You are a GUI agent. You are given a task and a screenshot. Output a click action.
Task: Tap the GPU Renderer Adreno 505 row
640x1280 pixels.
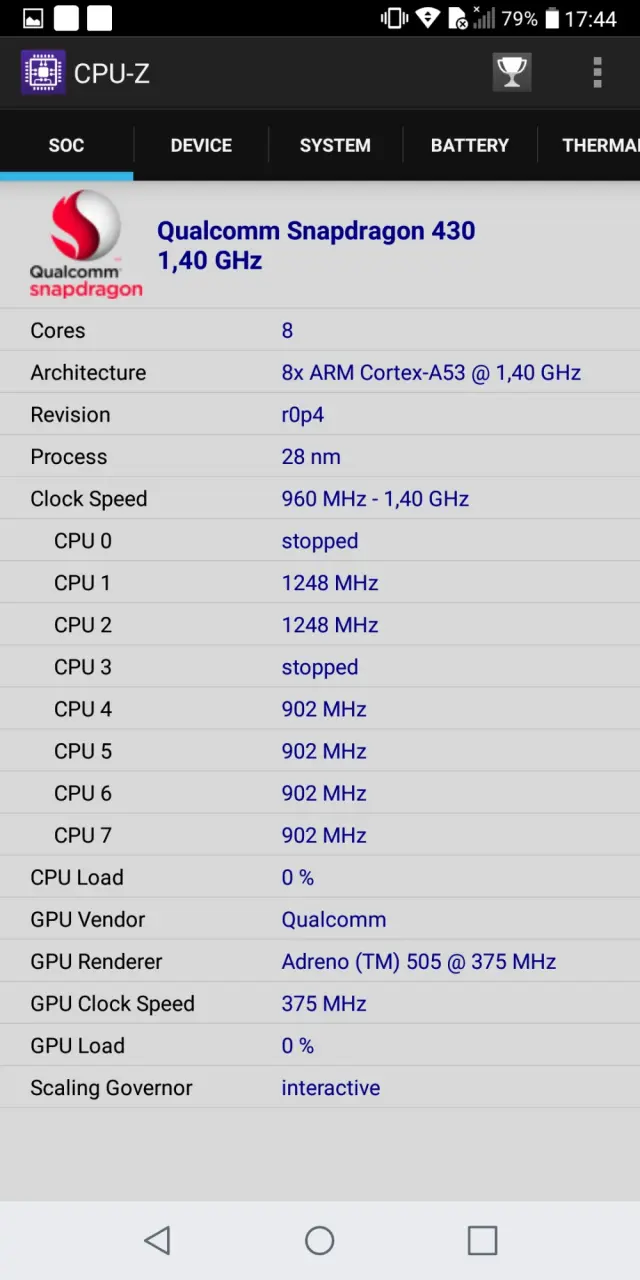coord(320,961)
